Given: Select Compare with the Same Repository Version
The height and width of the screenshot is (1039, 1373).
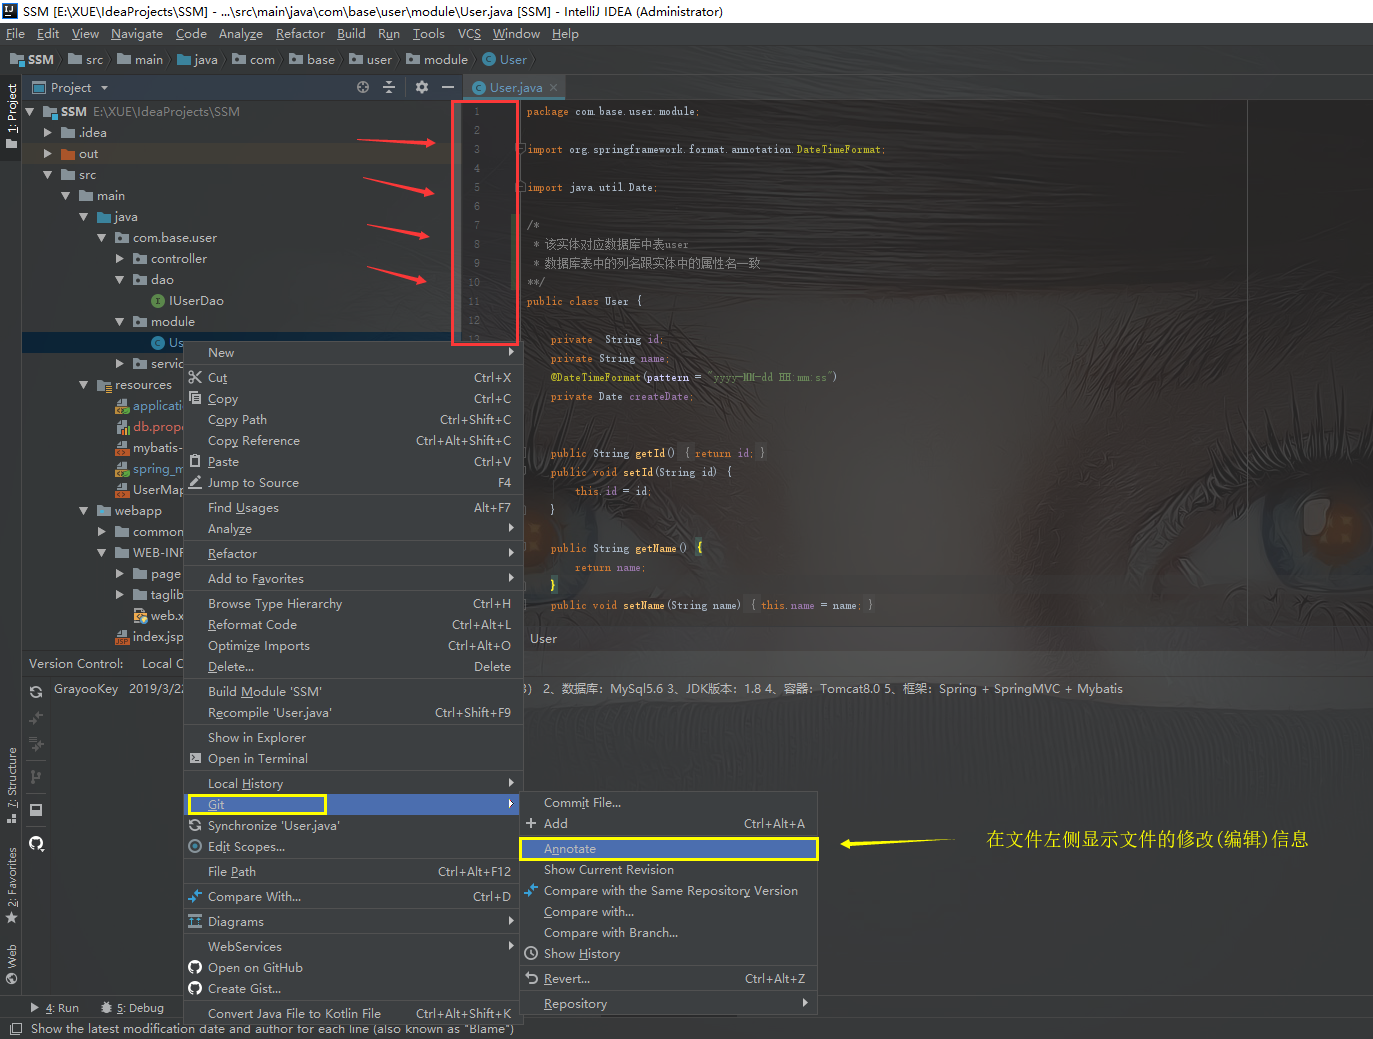Looking at the screenshot, I should click(669, 890).
